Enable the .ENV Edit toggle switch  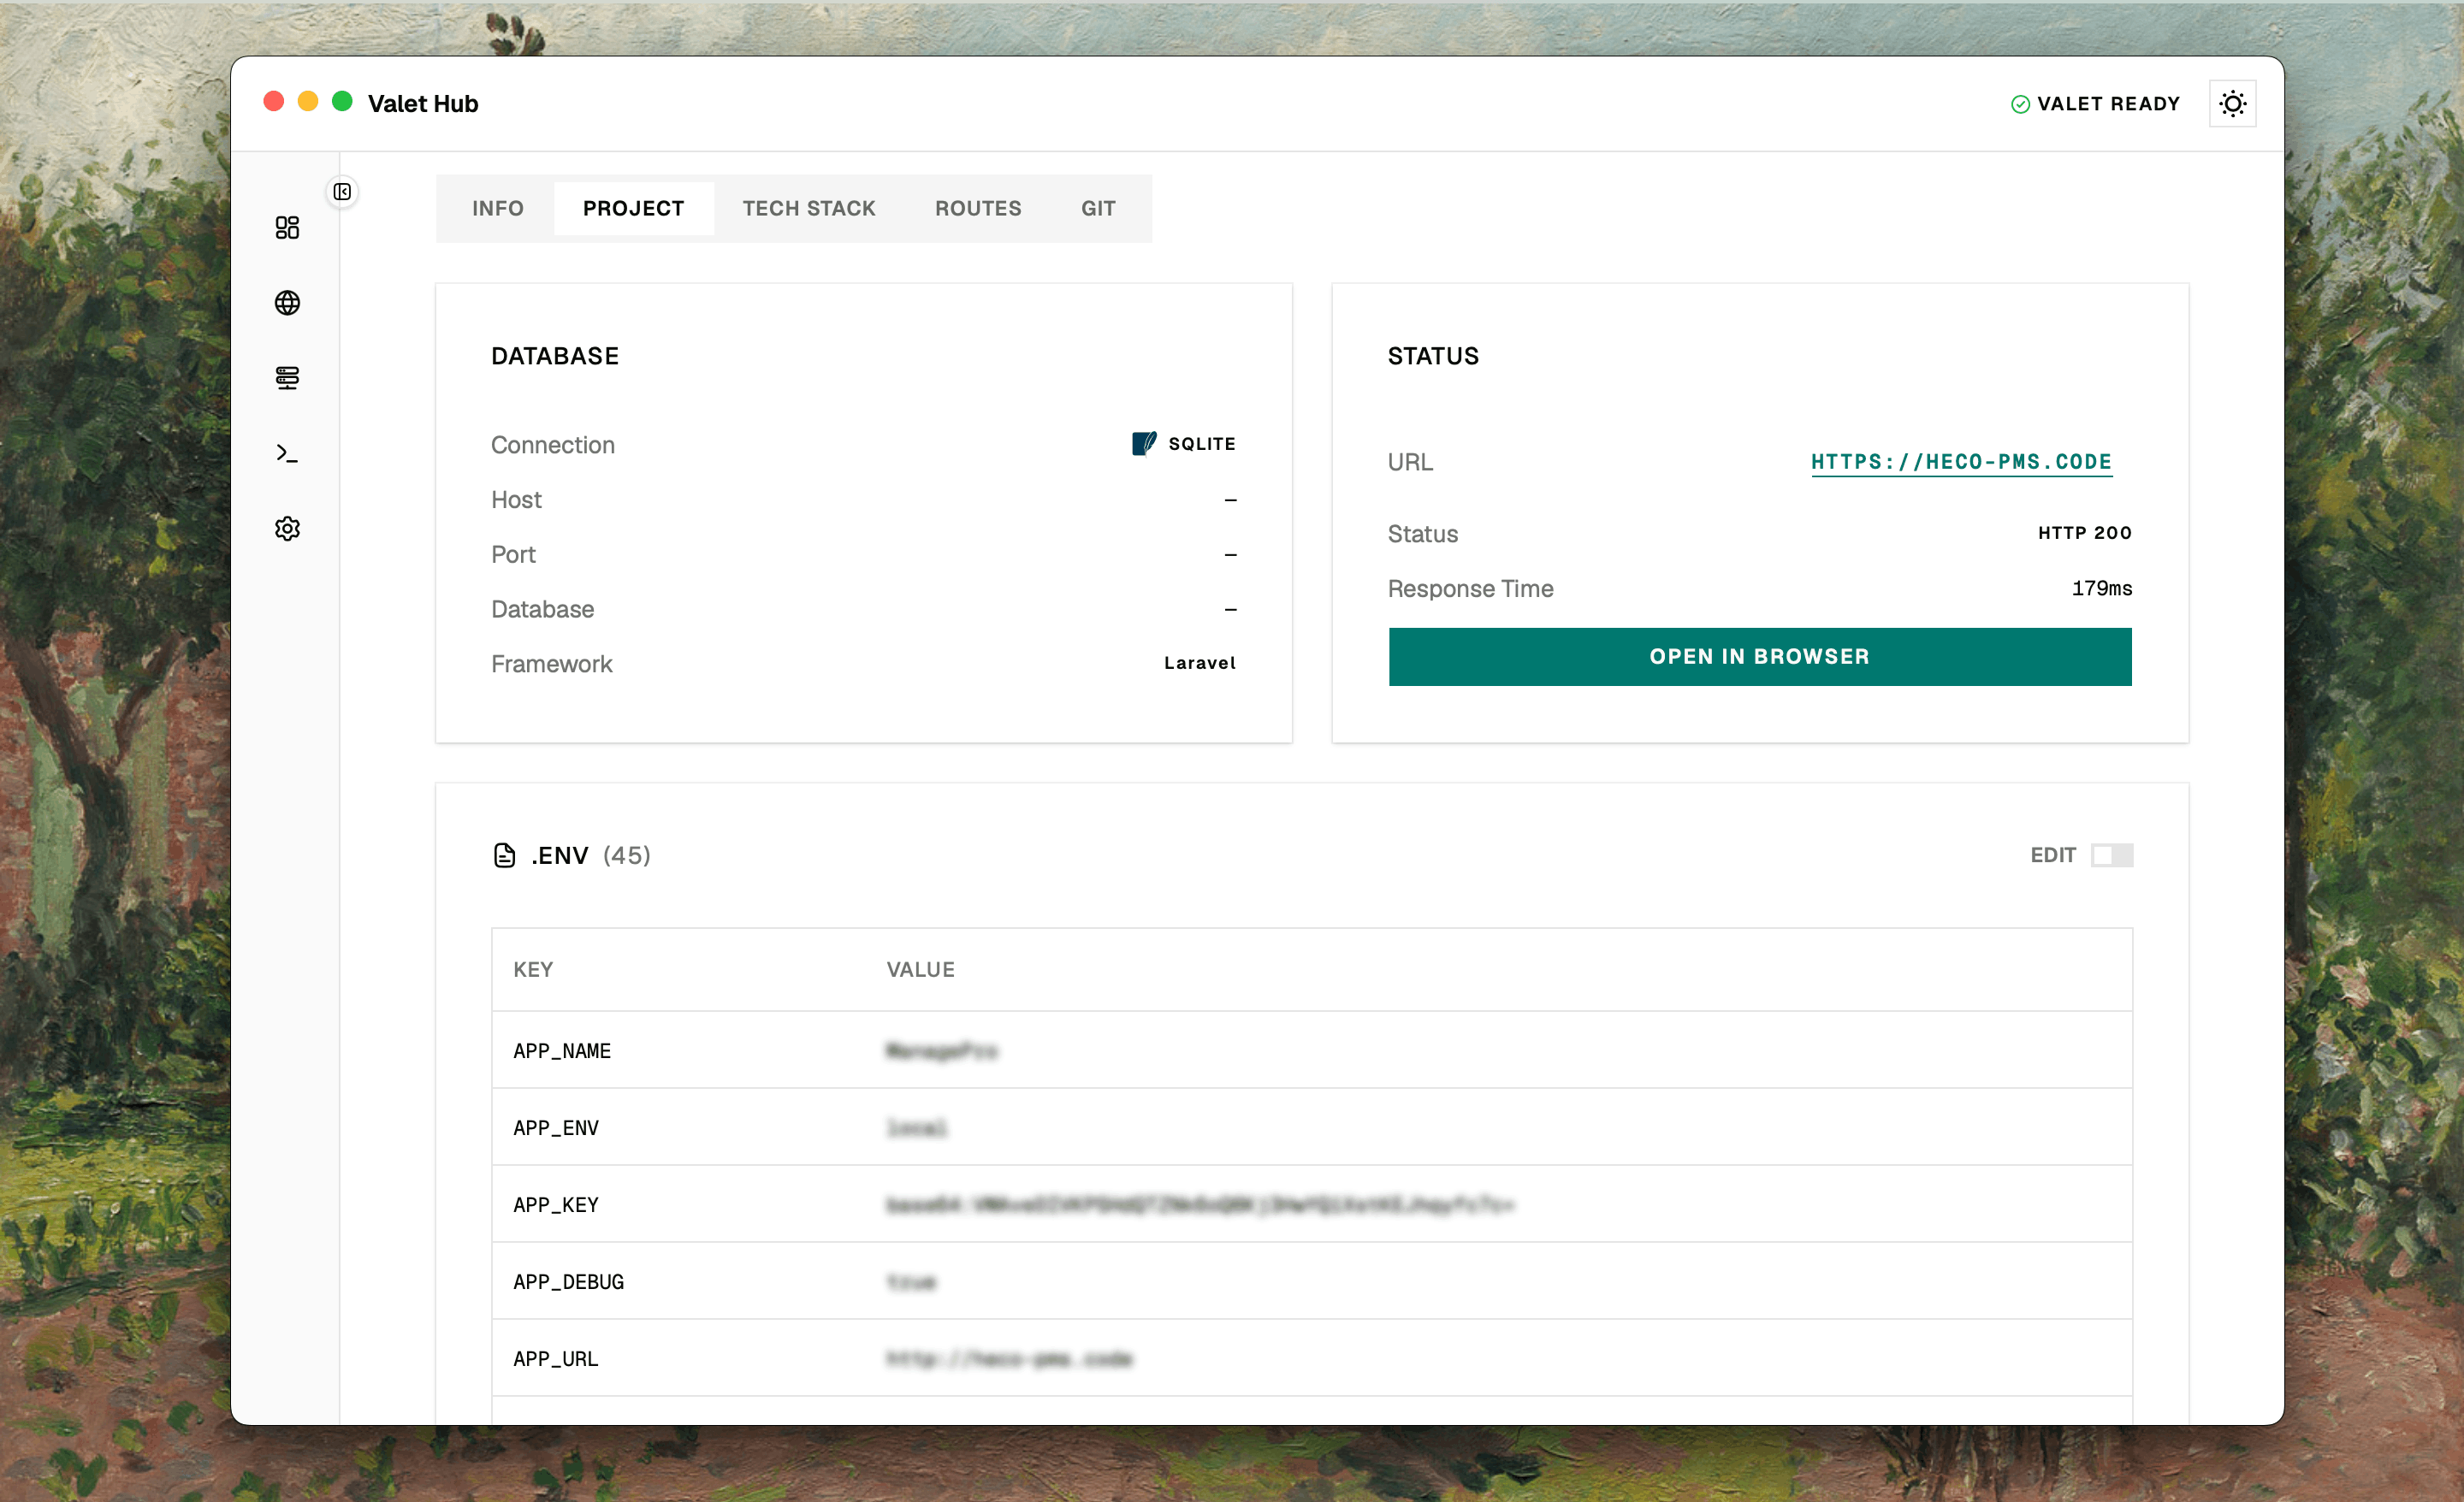coord(2112,855)
